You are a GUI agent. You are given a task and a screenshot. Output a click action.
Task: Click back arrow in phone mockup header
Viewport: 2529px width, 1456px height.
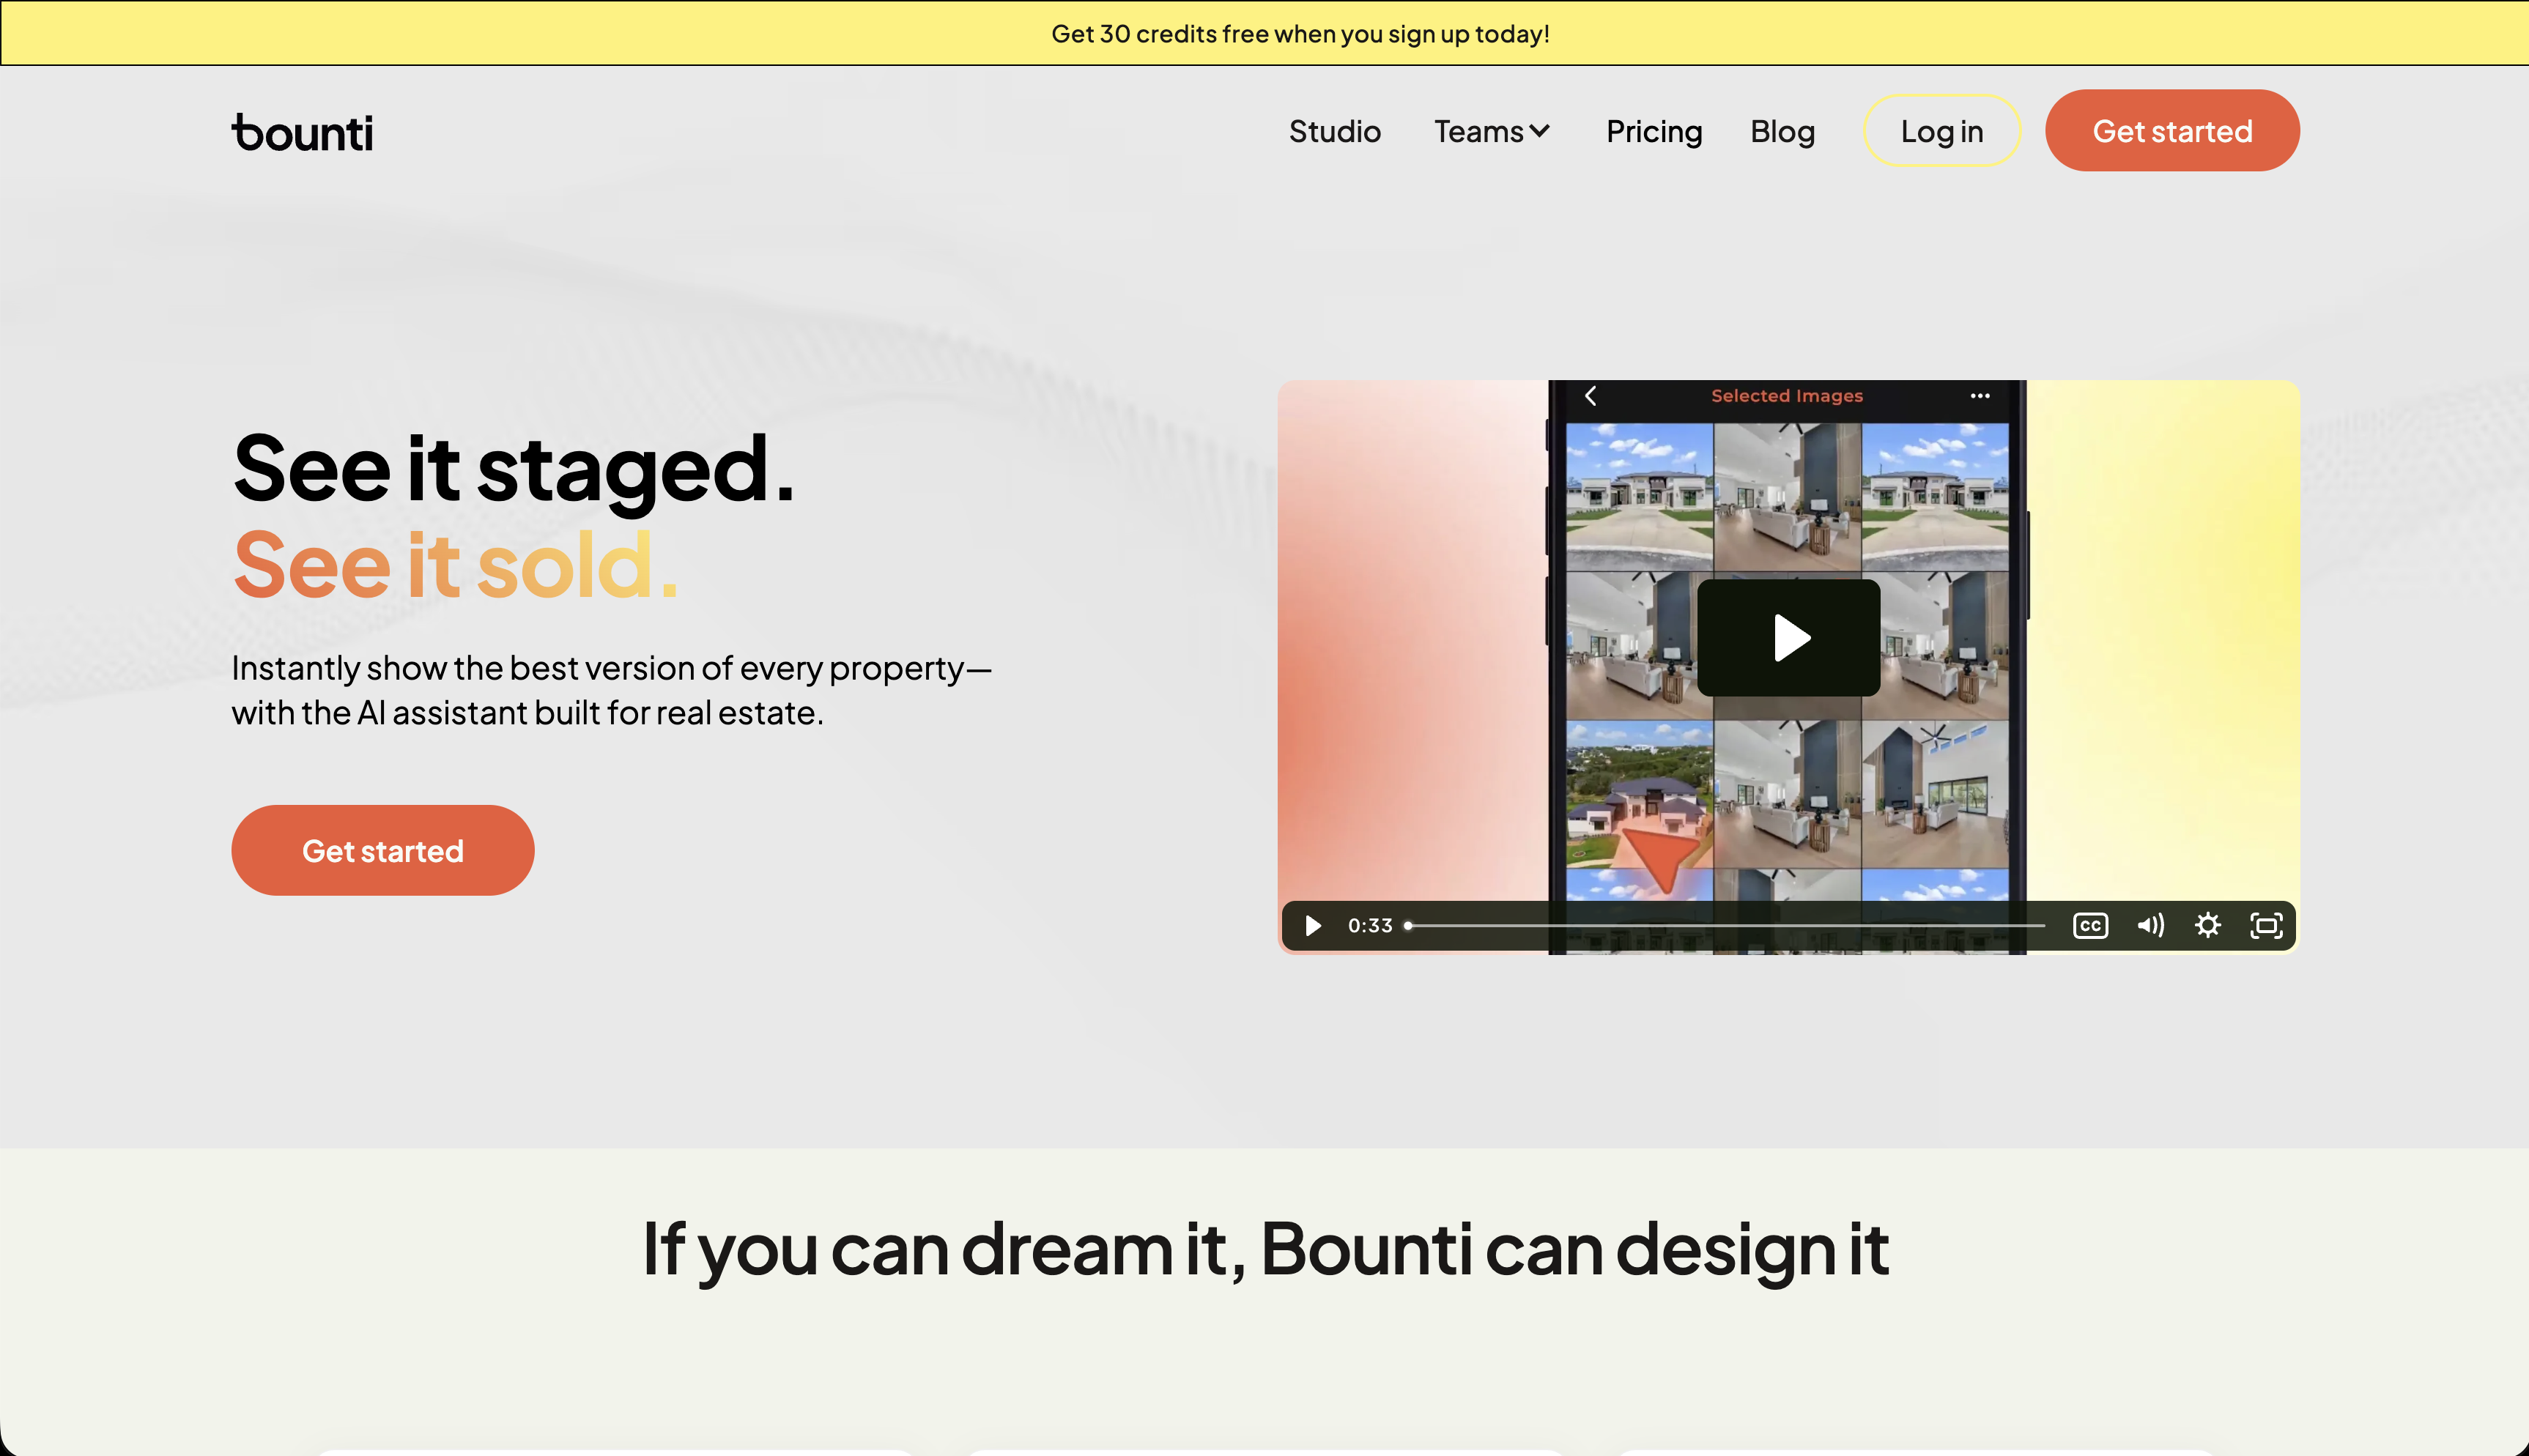1591,396
